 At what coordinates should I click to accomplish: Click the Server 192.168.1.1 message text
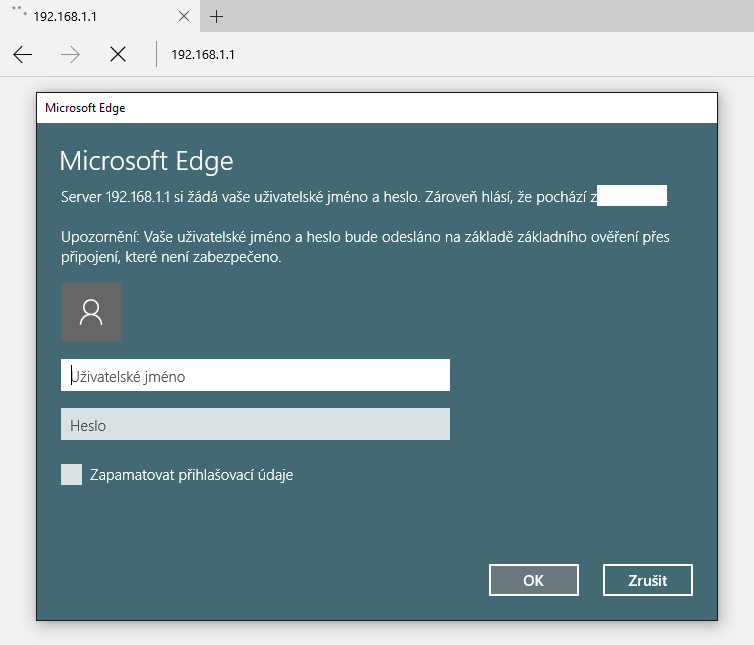click(x=364, y=197)
